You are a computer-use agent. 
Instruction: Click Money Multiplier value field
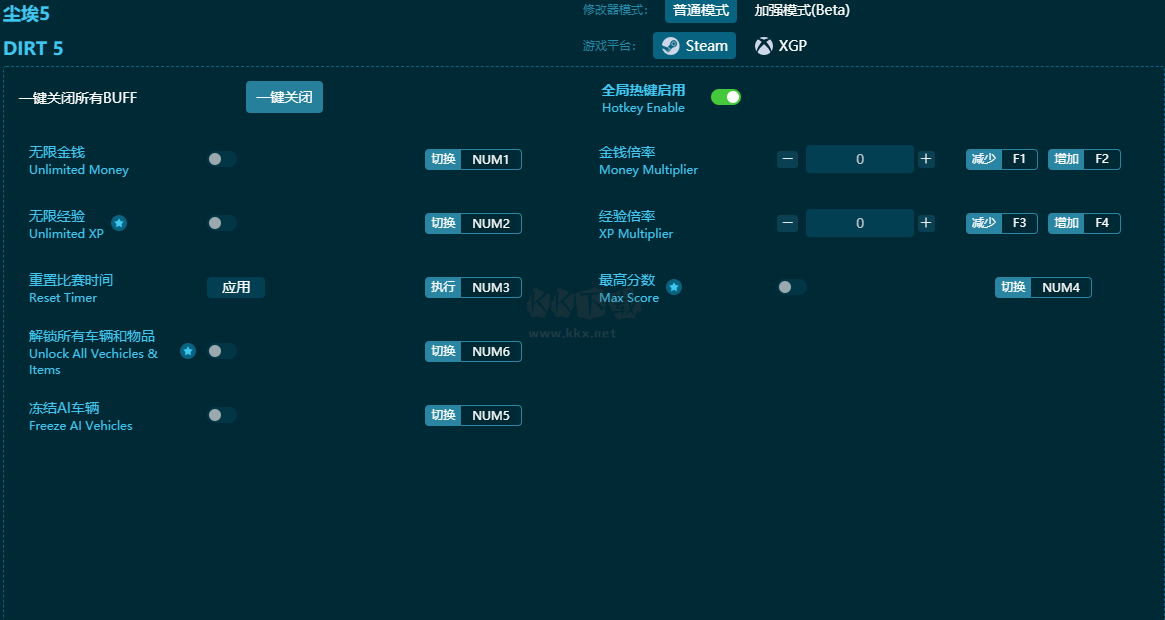click(860, 159)
